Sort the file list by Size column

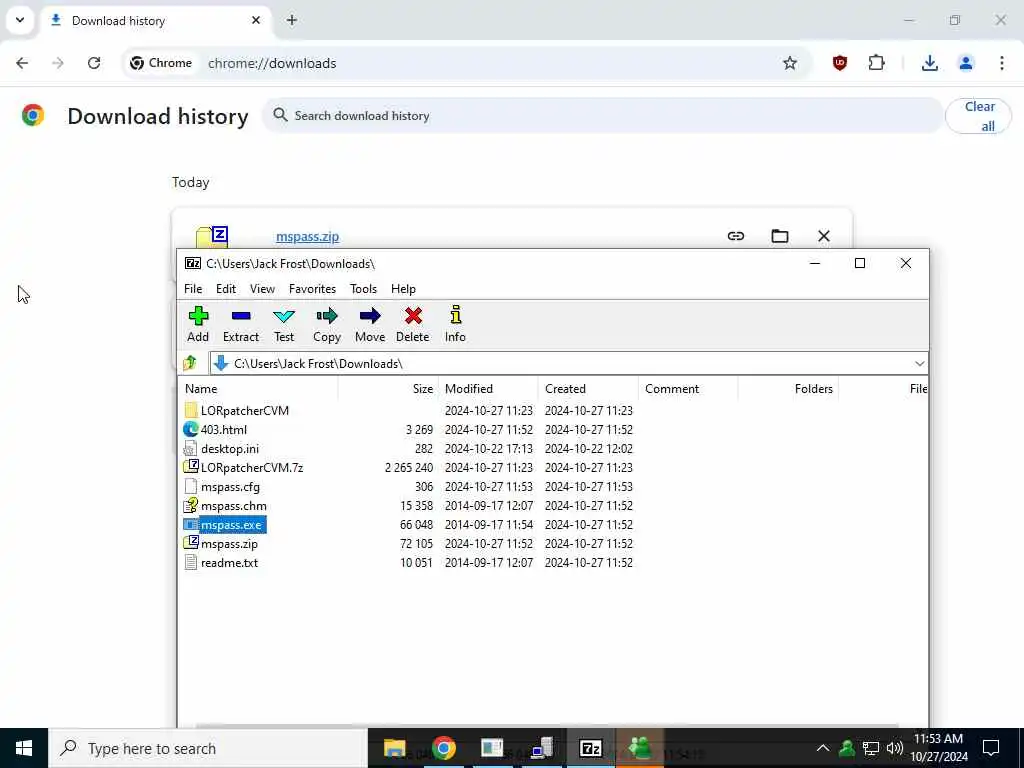388,389
